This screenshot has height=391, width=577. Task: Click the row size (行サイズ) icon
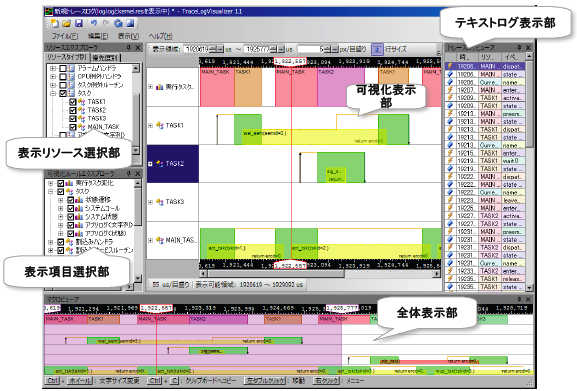(377, 49)
